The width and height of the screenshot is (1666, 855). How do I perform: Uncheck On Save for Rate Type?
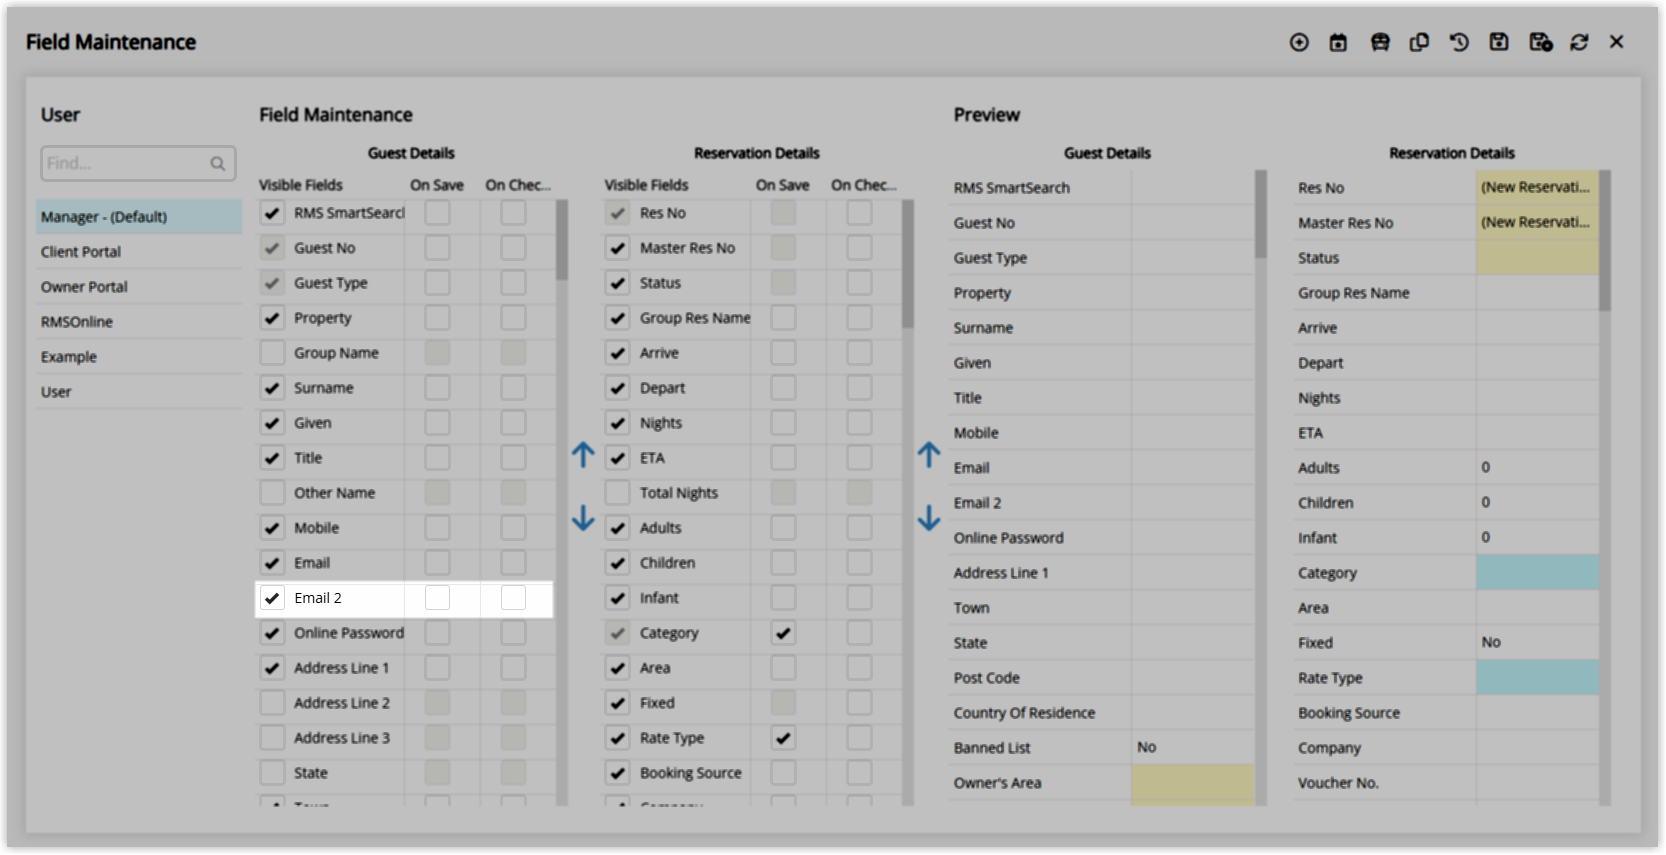click(x=783, y=738)
